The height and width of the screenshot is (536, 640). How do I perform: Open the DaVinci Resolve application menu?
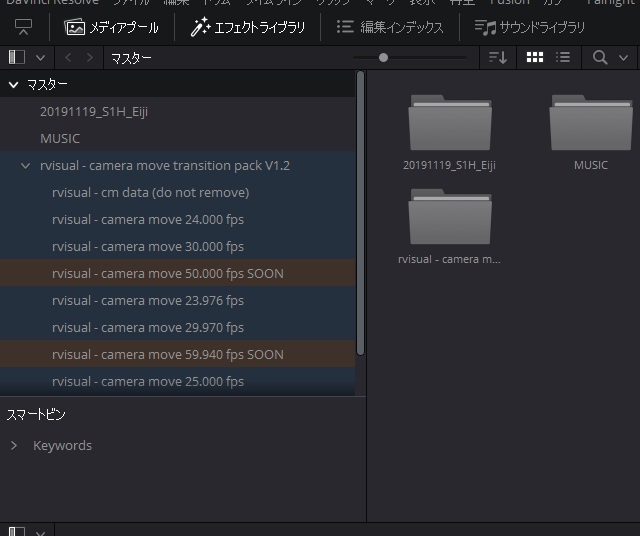pyautogui.click(x=52, y=2)
